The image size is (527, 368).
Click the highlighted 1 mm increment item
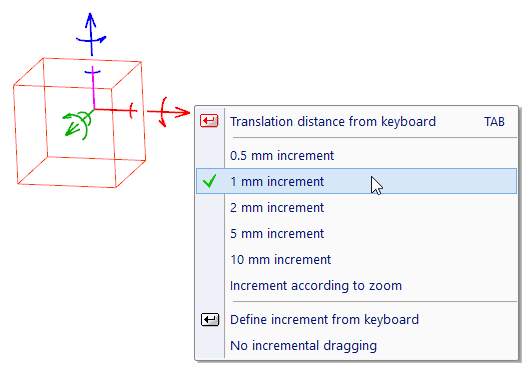pos(356,181)
